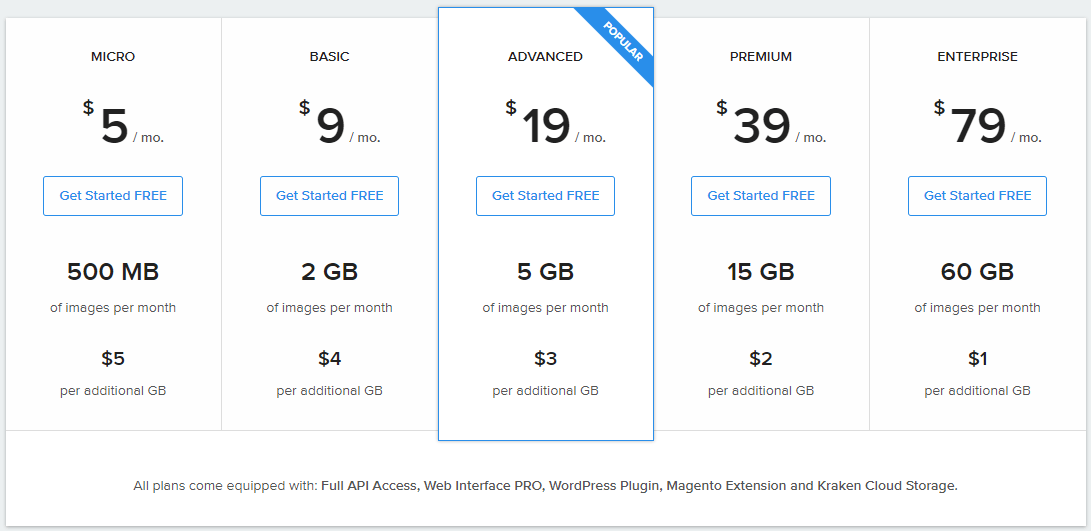Choose Get Started FREE for Enterprise plan
This screenshot has height=531, width=1091.
[977, 196]
